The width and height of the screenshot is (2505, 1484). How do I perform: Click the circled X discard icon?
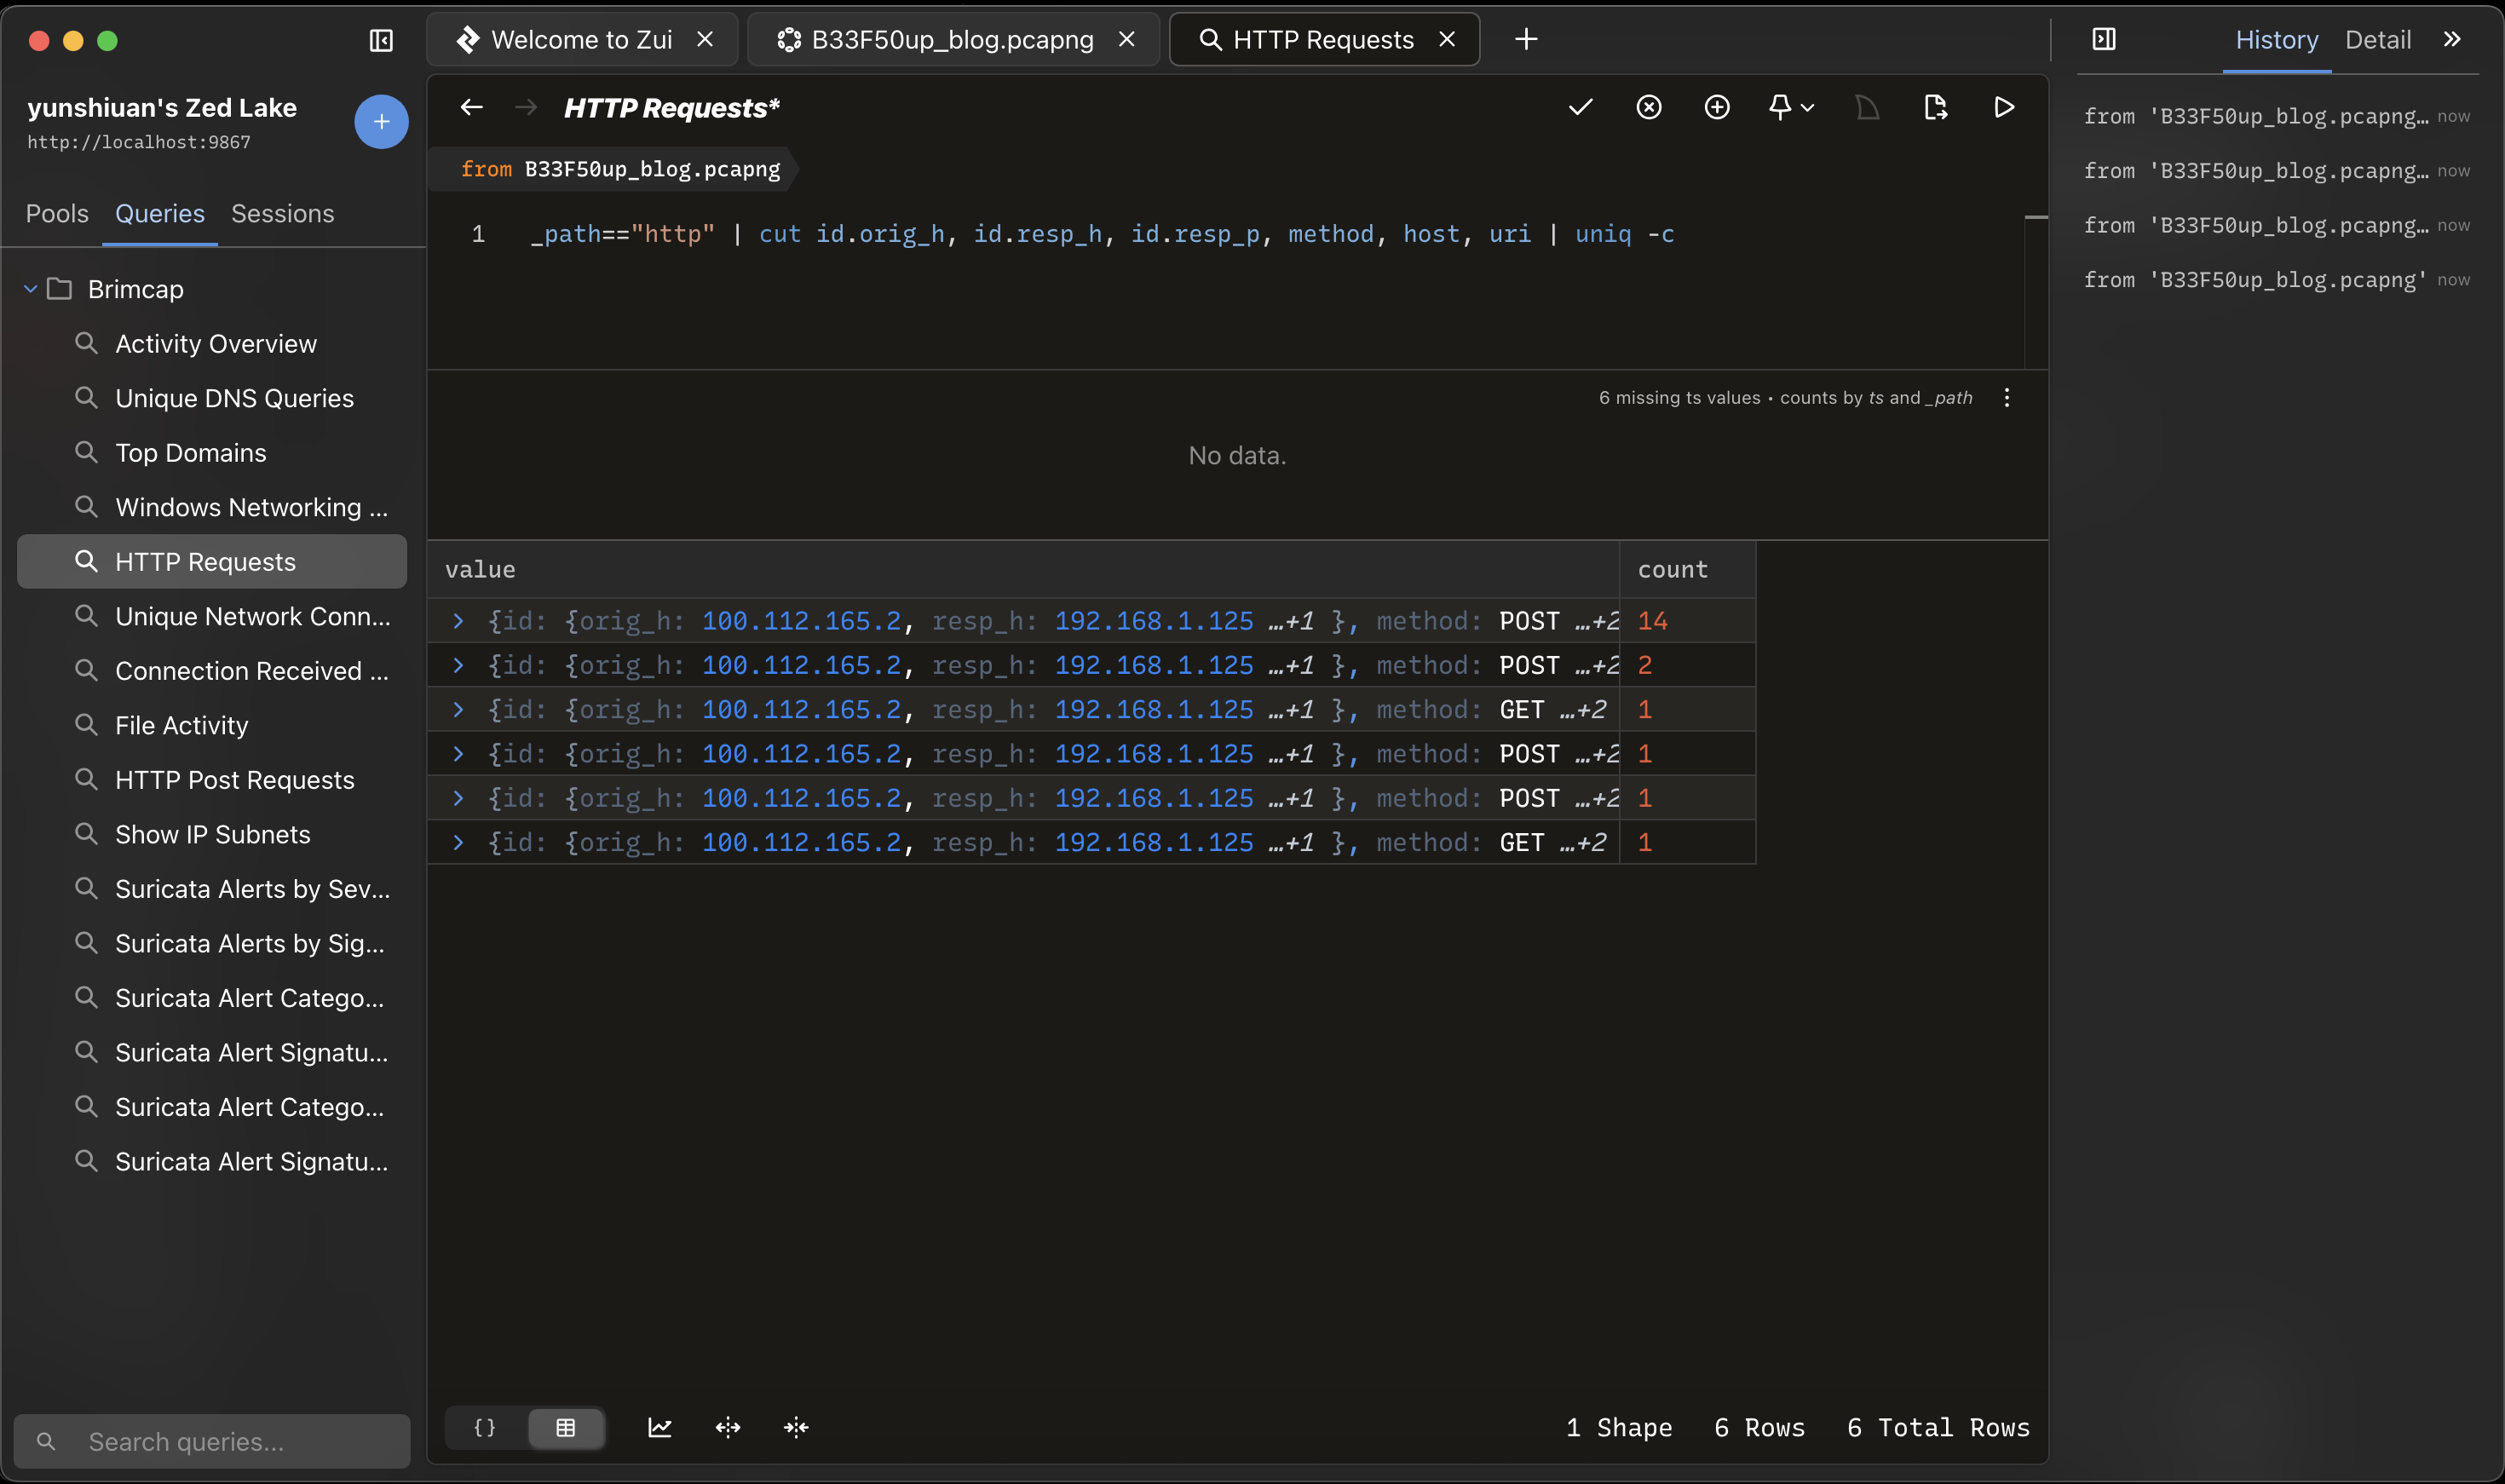1649,107
